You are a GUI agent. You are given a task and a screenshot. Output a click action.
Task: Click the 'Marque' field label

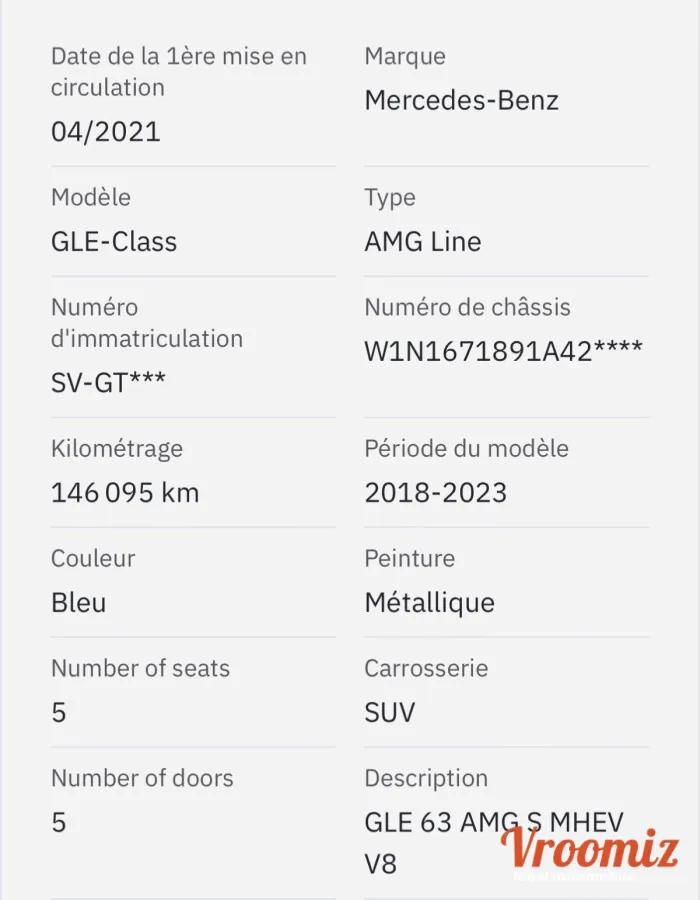point(405,57)
